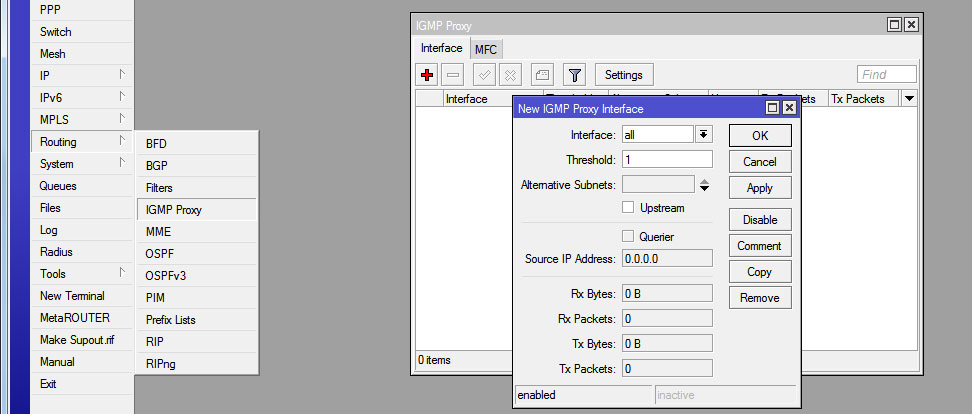The width and height of the screenshot is (972, 414).
Task: Open the column list dropdown in table header
Action: point(908,99)
